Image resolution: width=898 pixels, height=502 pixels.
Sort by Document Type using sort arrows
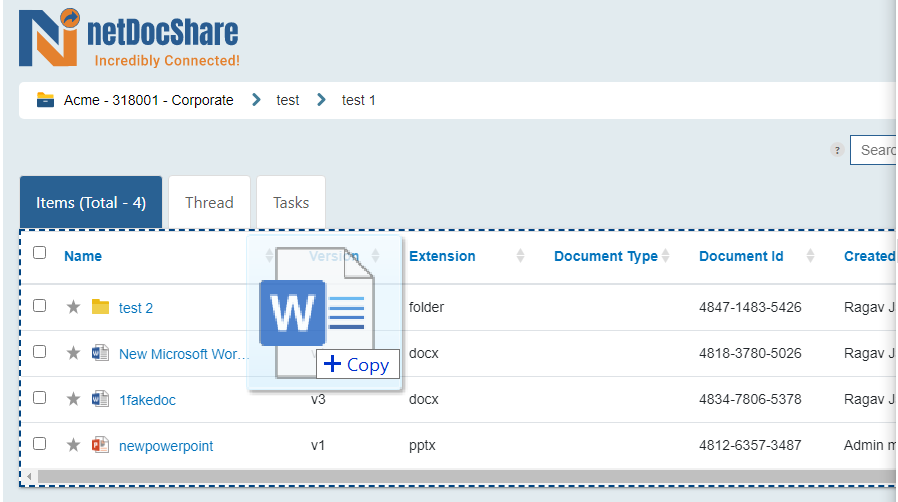(x=665, y=256)
